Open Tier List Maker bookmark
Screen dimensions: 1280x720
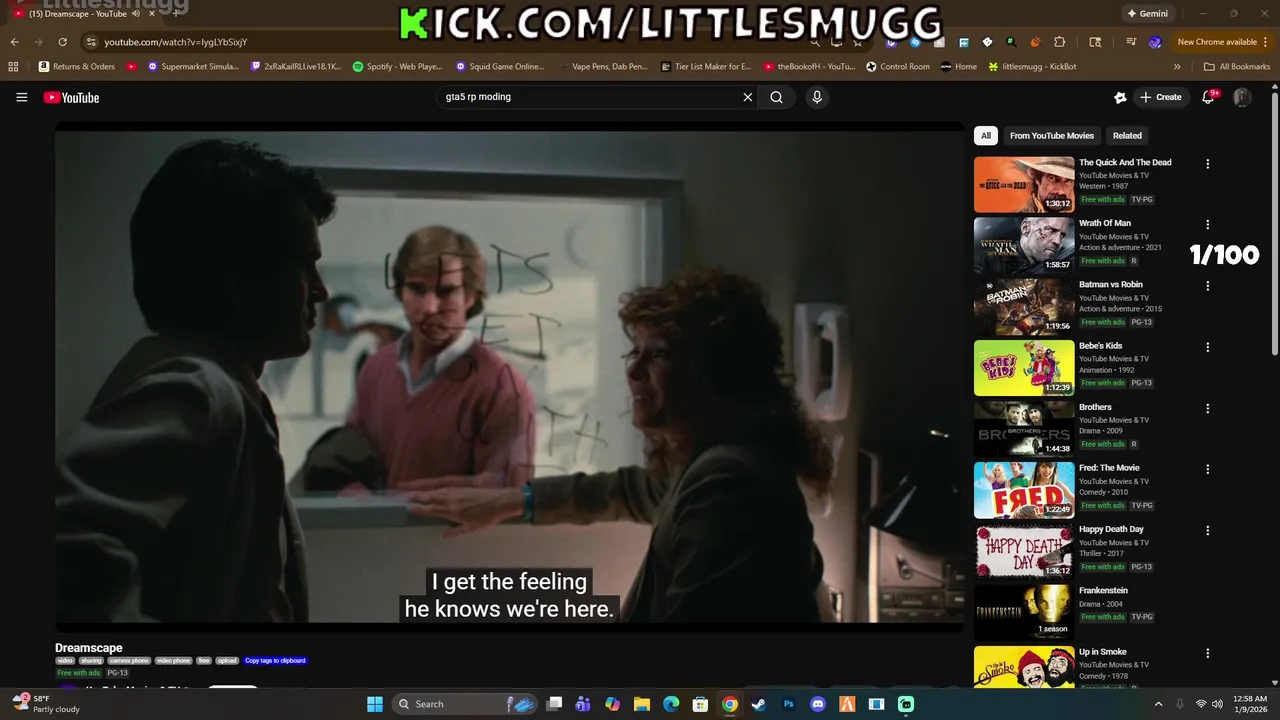pyautogui.click(x=706, y=67)
